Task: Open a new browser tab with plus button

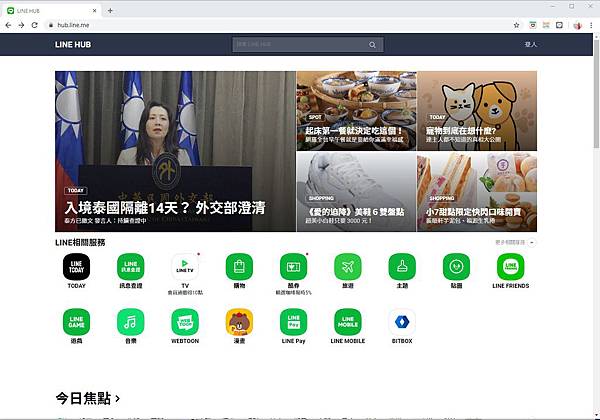Action: tap(110, 11)
